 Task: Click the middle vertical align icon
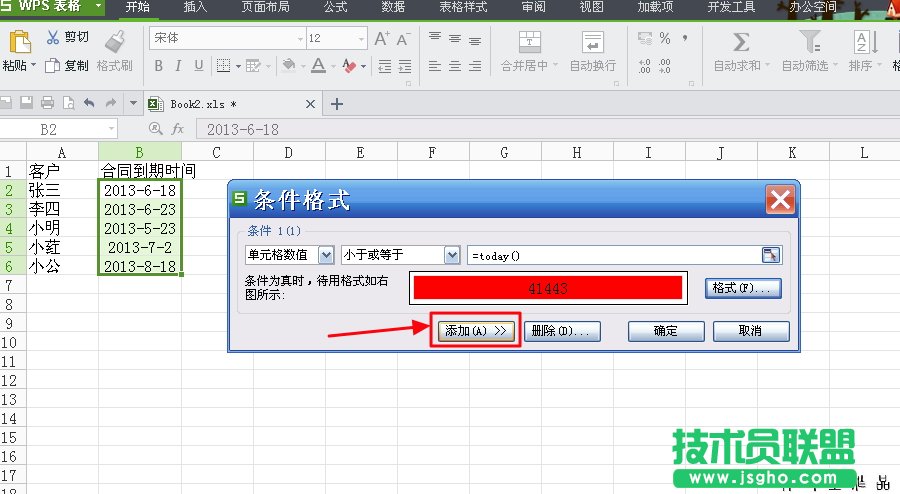455,38
